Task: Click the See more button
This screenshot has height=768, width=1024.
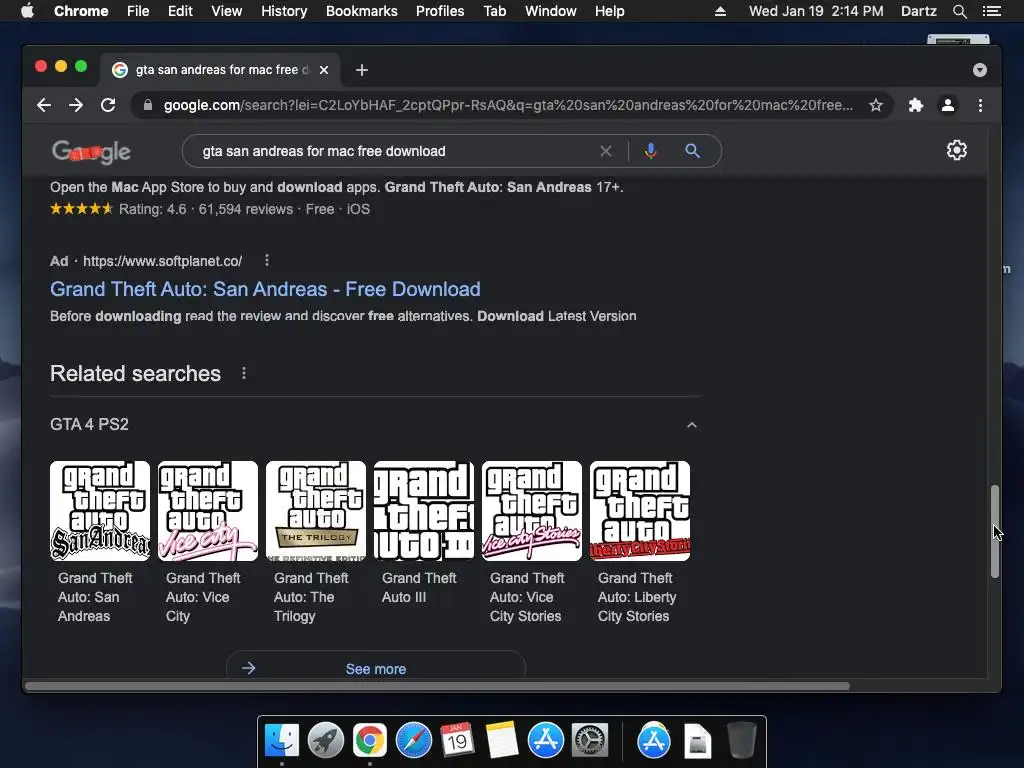Action: [x=376, y=669]
